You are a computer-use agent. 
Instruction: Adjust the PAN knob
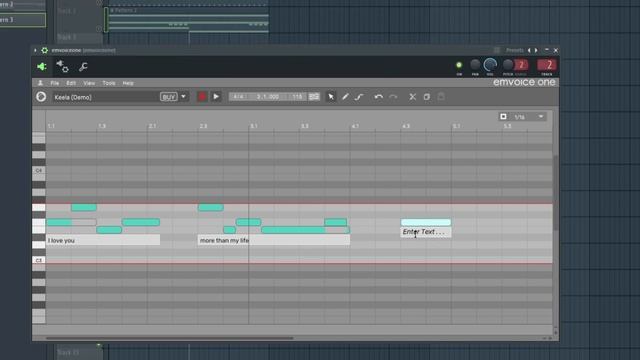pyautogui.click(x=475, y=64)
